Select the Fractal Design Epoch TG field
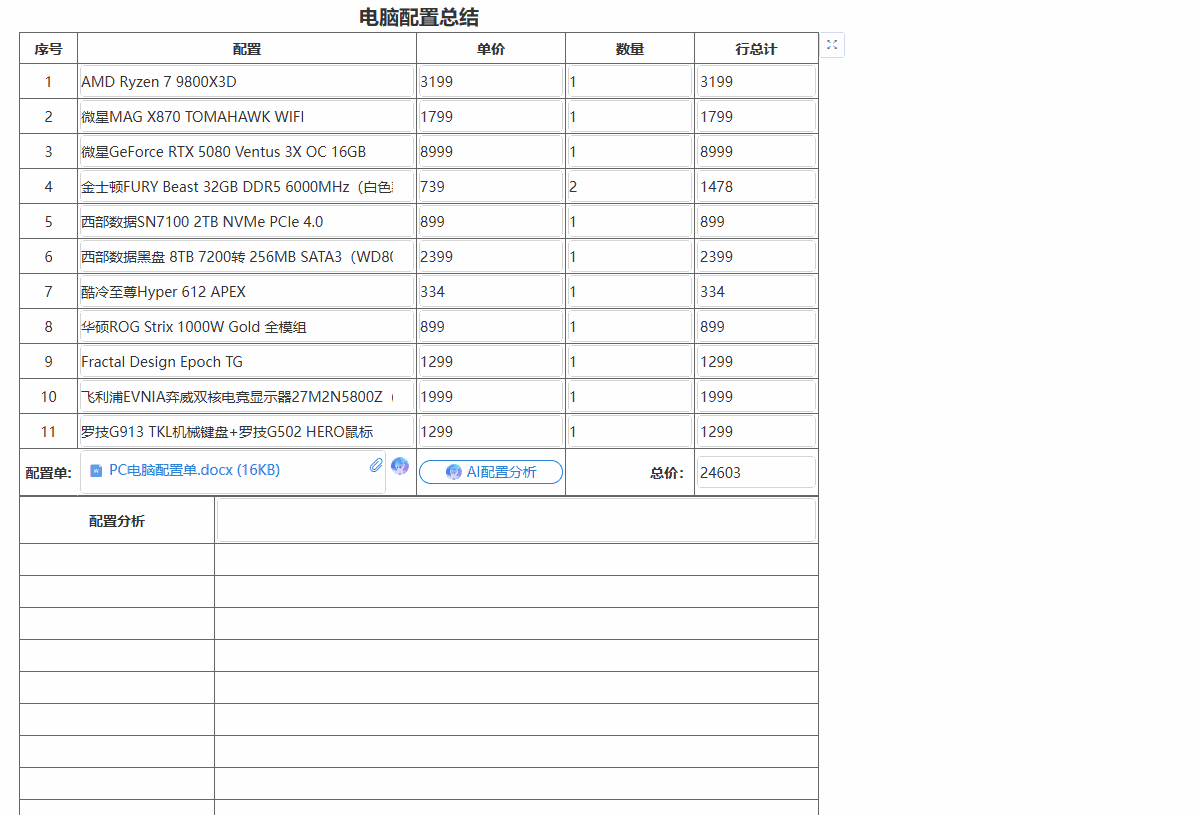1199x815 pixels. pos(246,362)
